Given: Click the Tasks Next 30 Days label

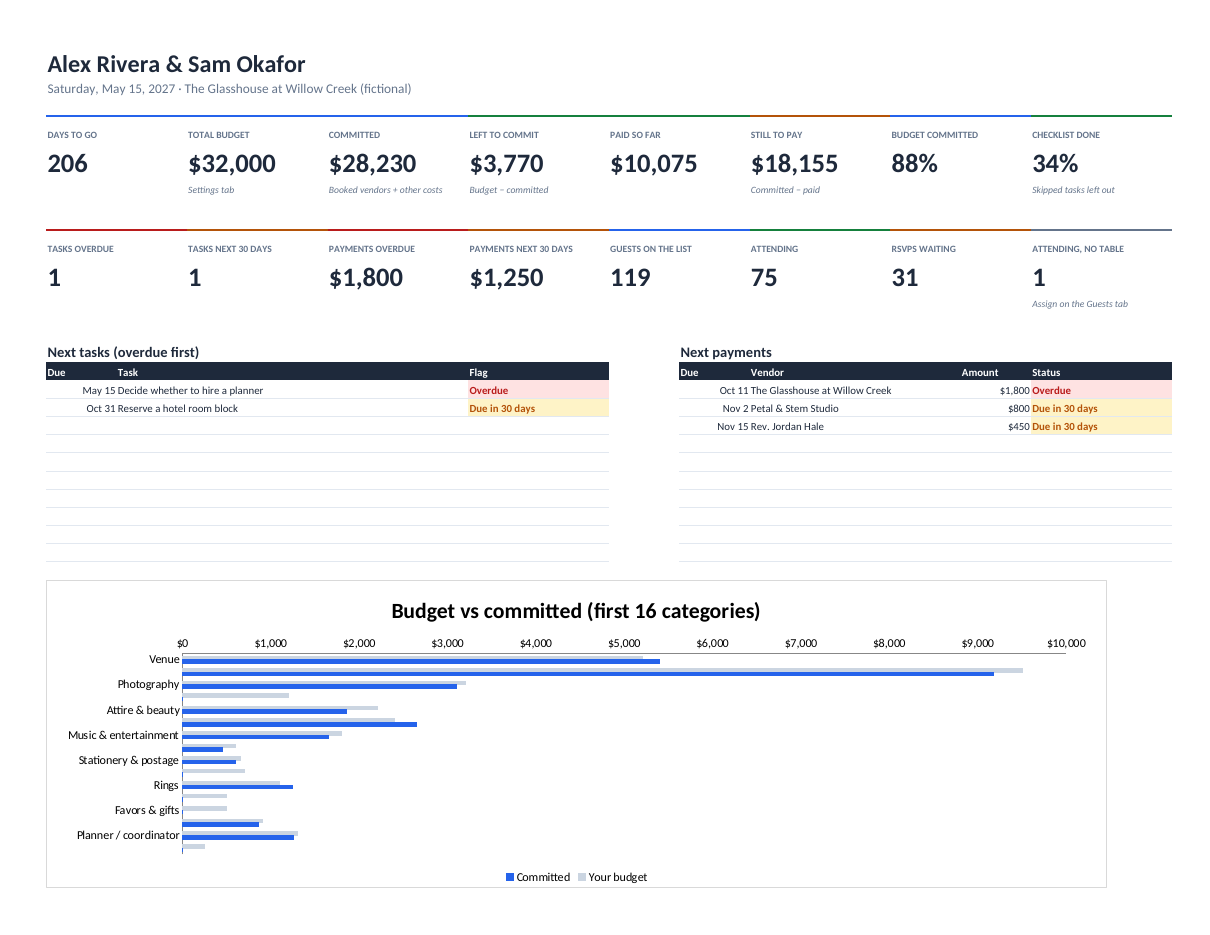Looking at the screenshot, I should tap(230, 249).
